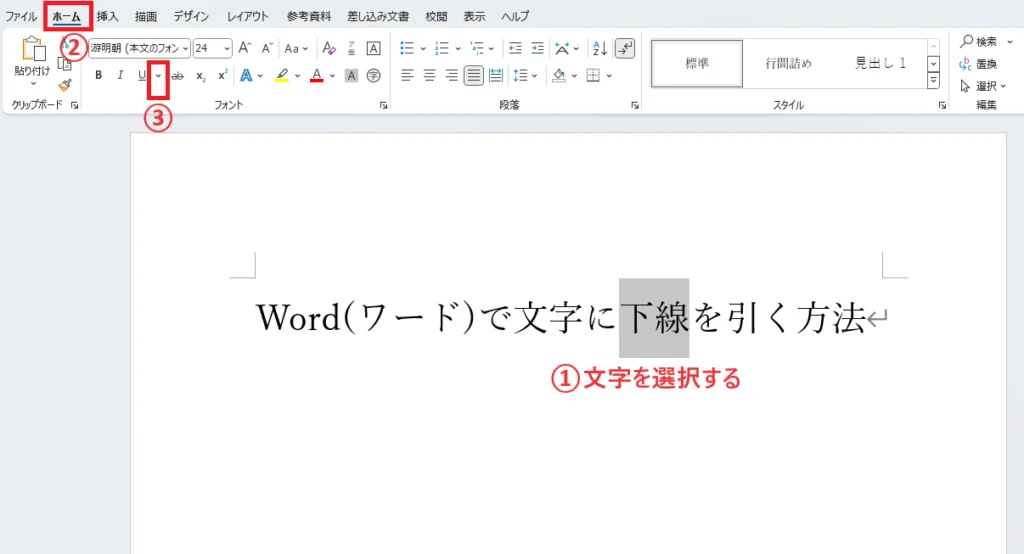This screenshot has width=1024, height=554.
Task: Click the distributed alignment icon
Action: click(496, 76)
